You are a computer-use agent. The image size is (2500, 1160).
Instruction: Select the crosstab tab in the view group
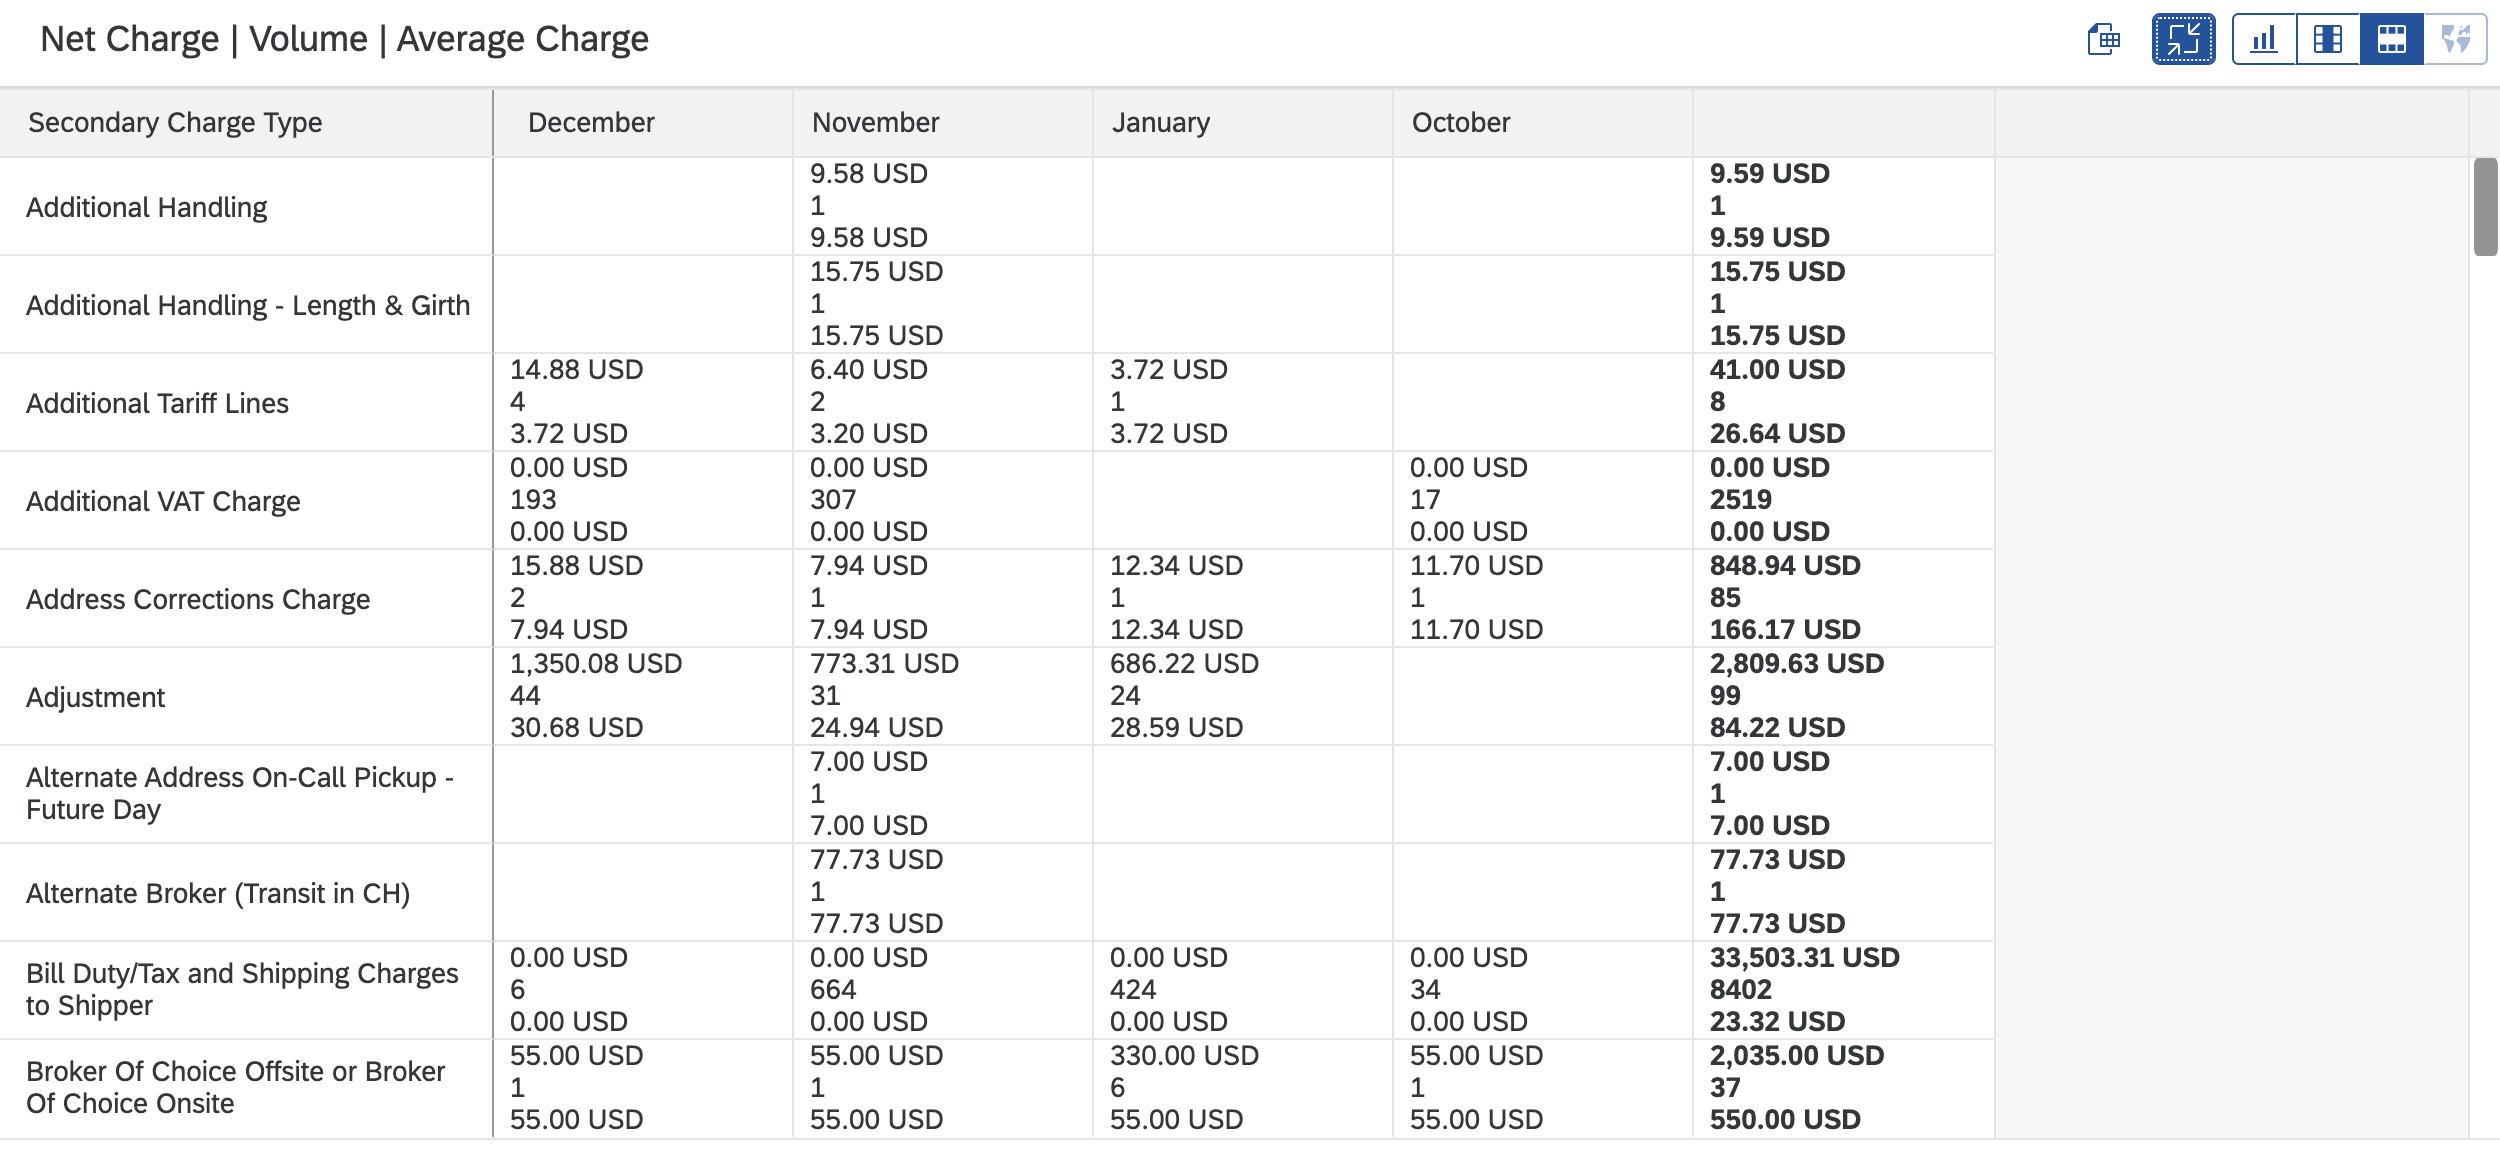point(2329,40)
